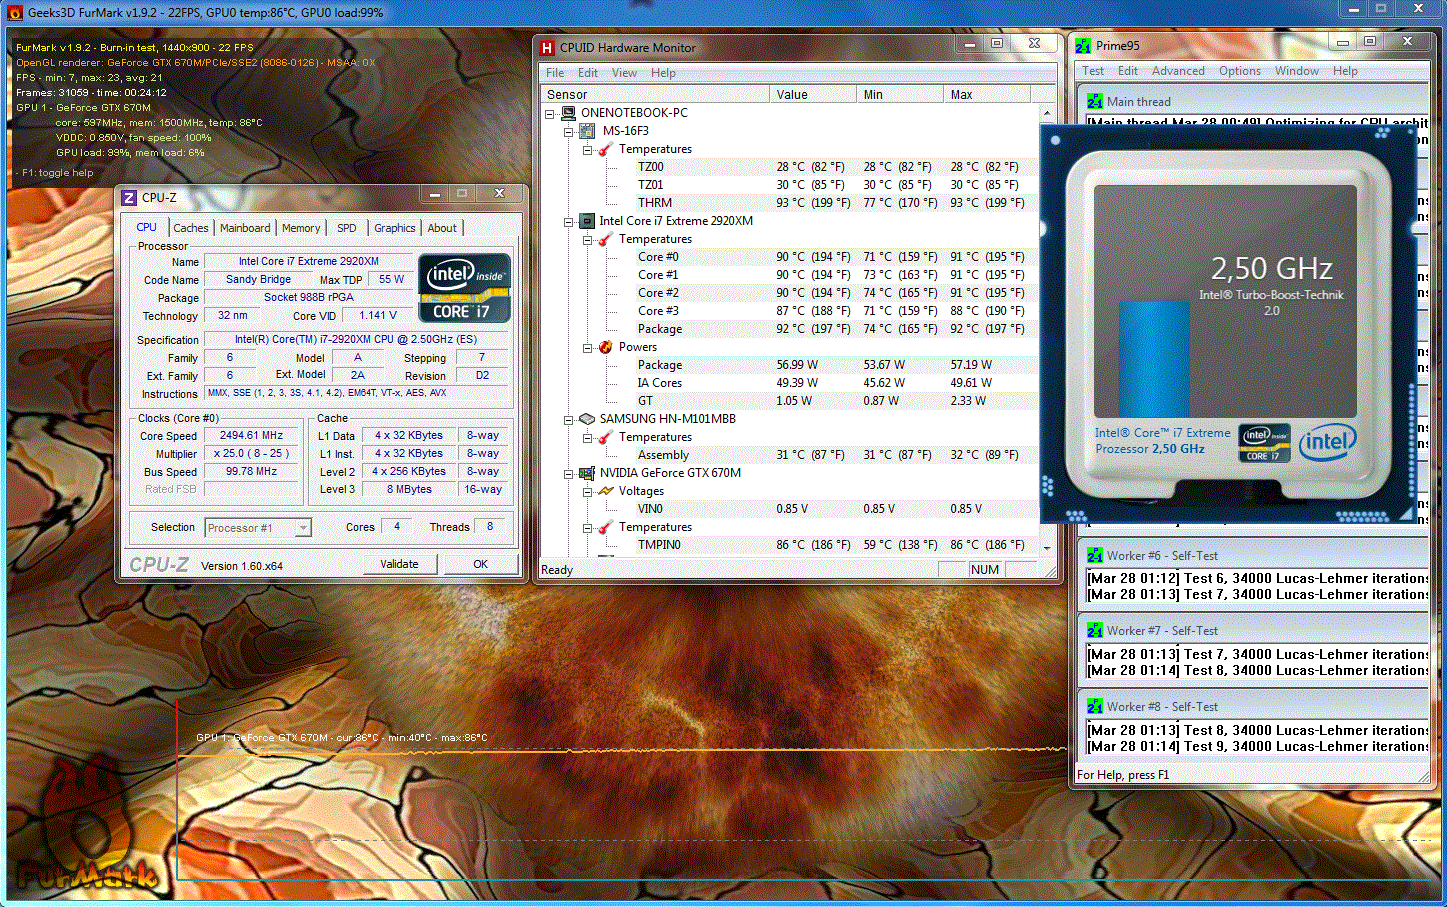This screenshot has width=1447, height=907.
Task: Click the HWMonitor vertical scrollbar up arrow
Action: [1047, 112]
